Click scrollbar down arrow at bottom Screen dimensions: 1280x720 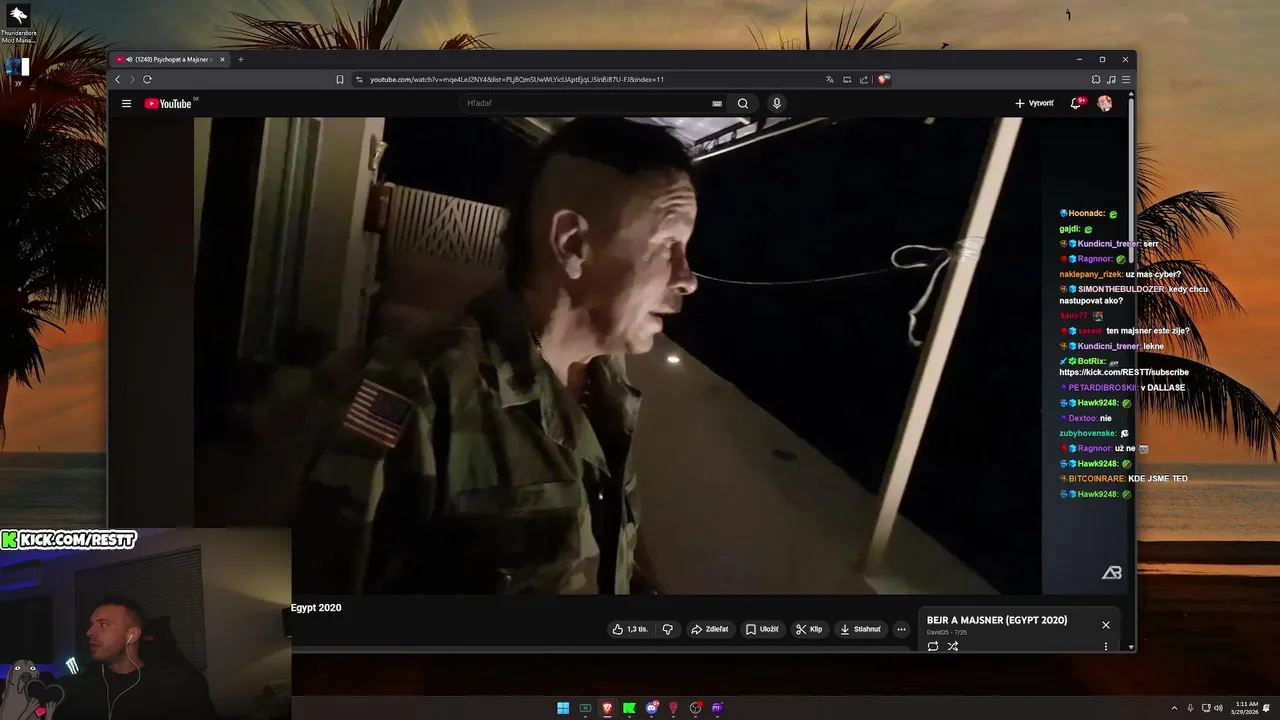(x=1132, y=647)
